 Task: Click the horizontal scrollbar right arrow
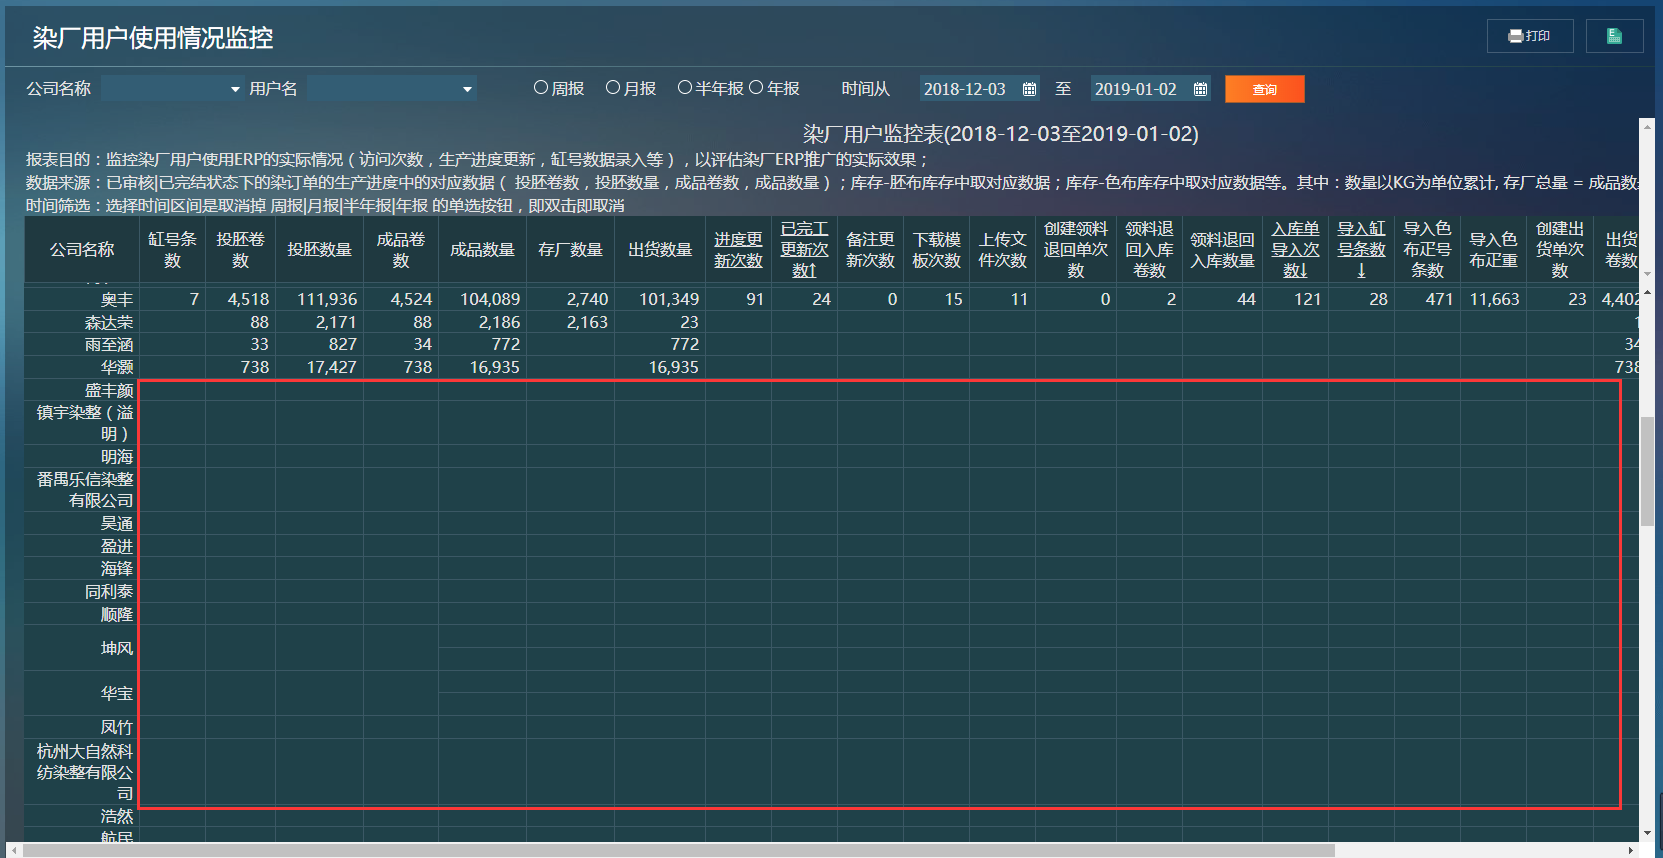(x=1631, y=850)
